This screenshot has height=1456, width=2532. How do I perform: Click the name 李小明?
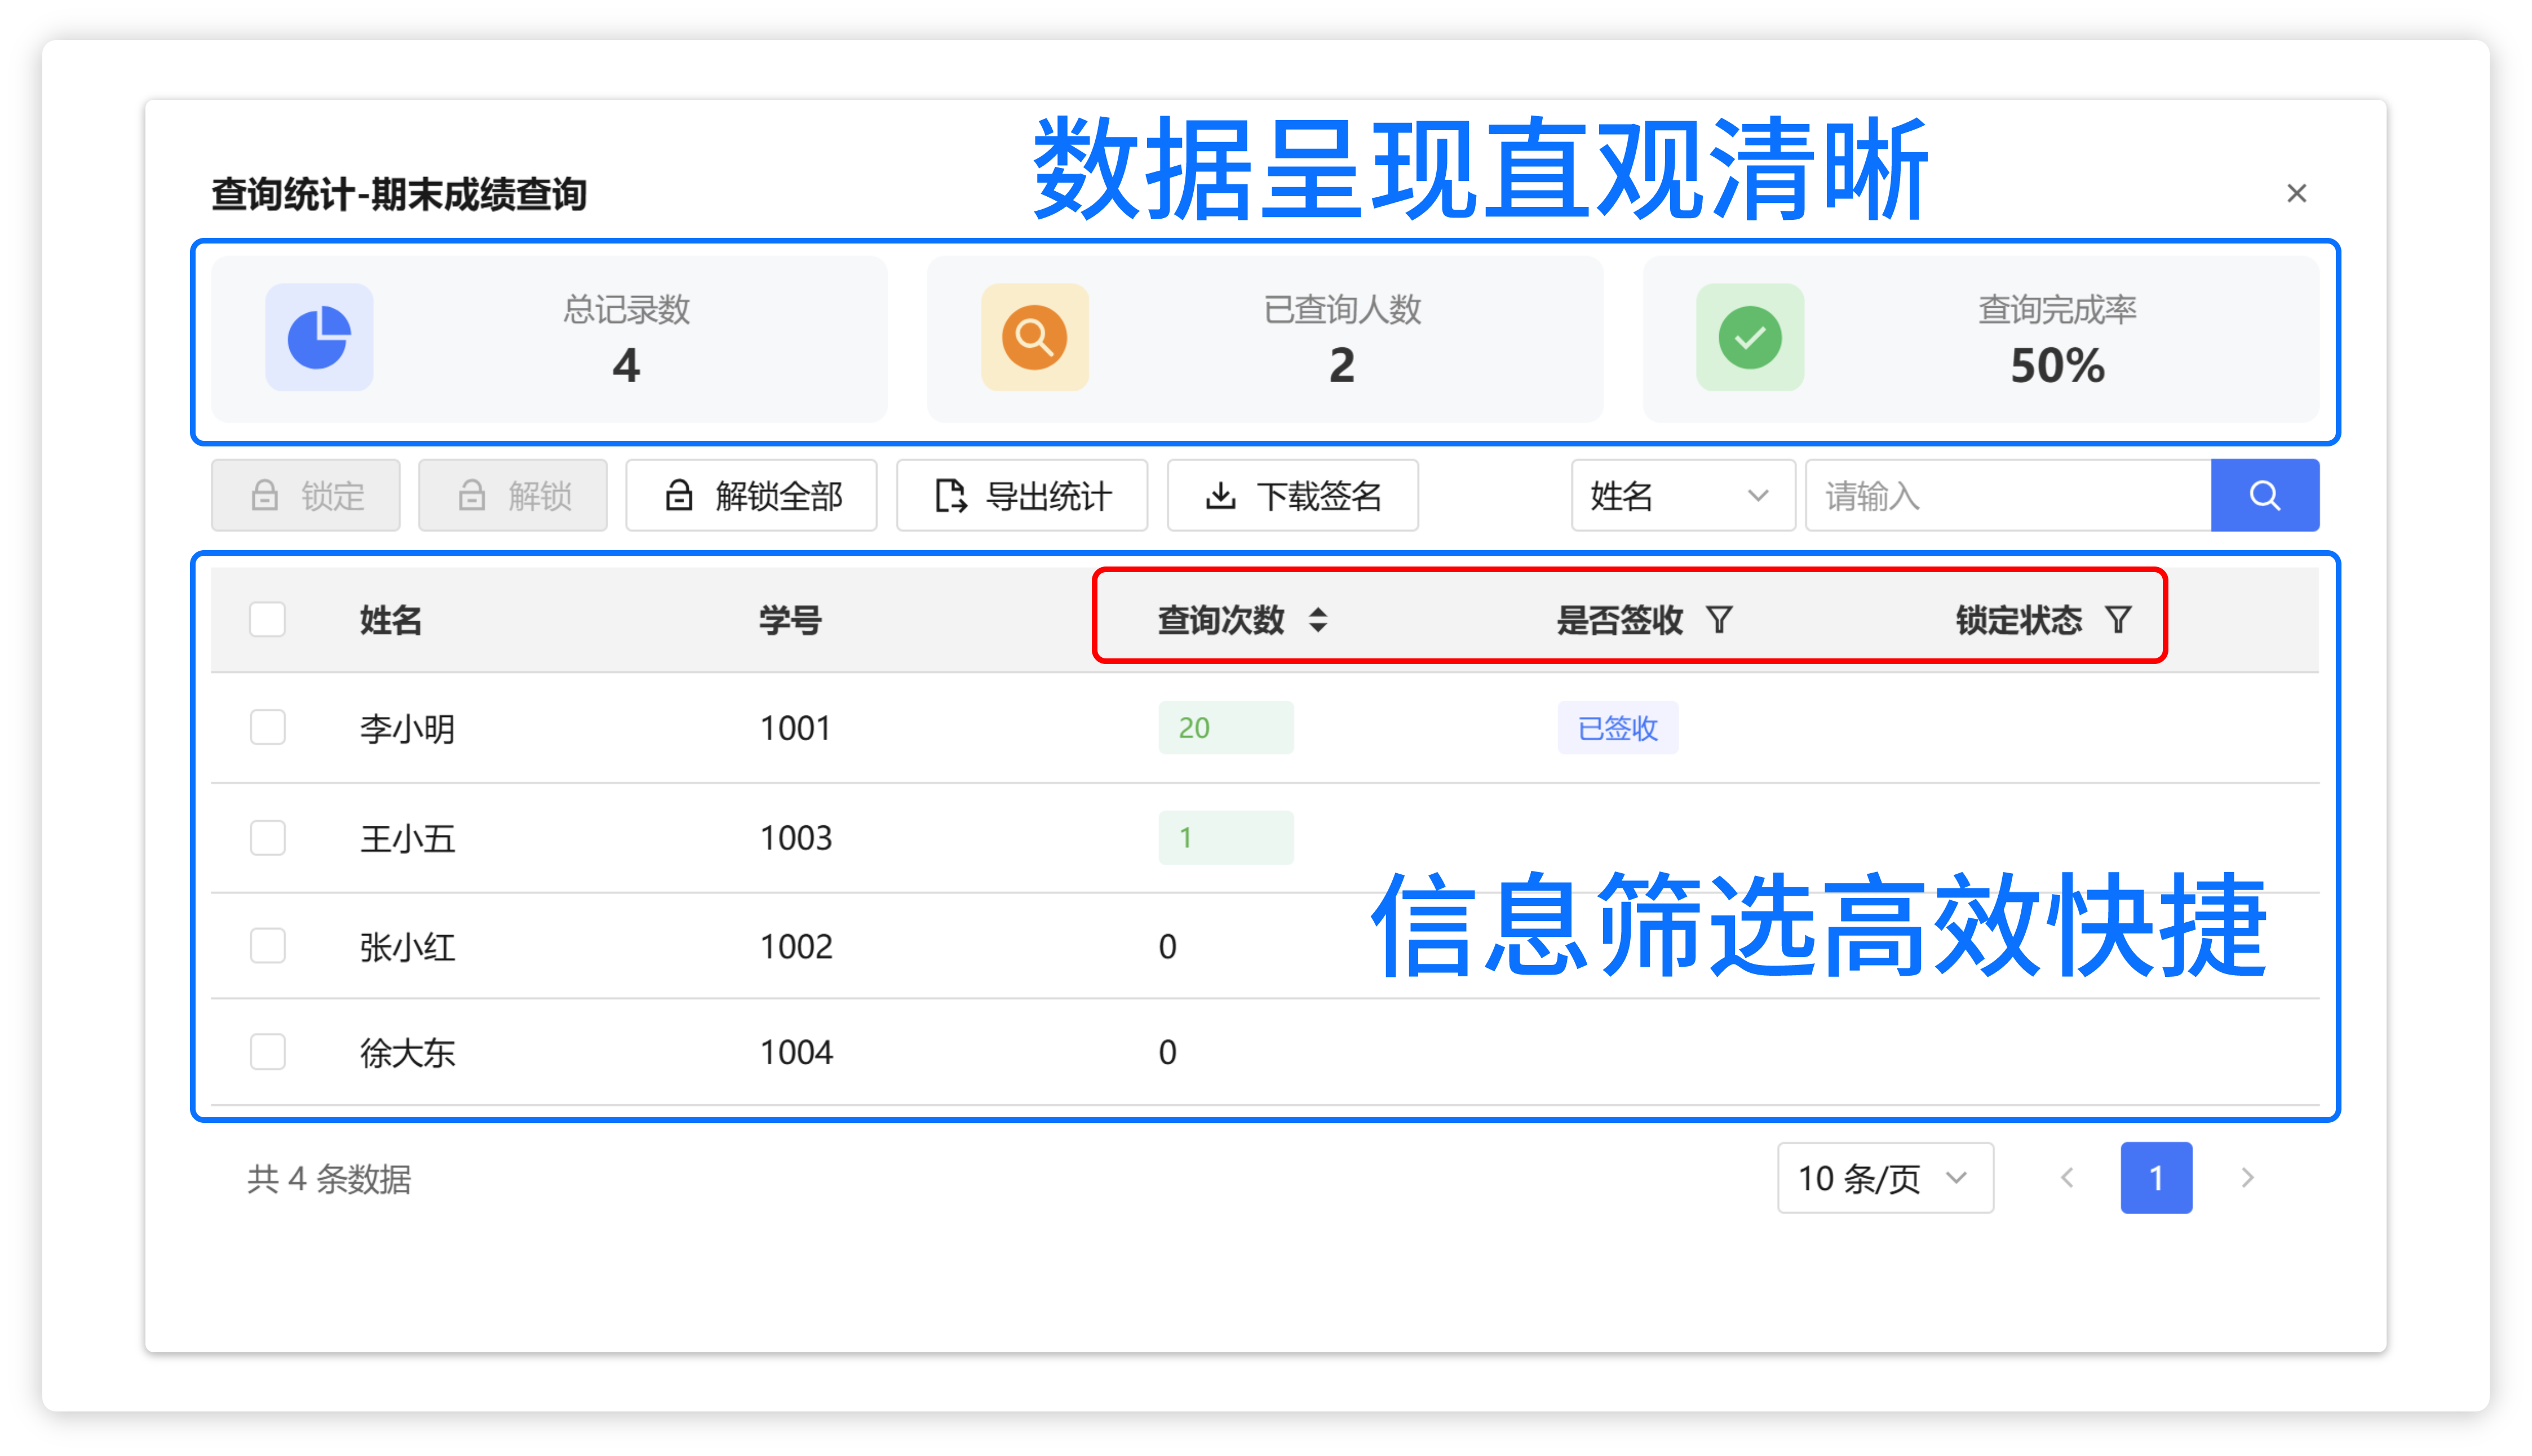408,729
